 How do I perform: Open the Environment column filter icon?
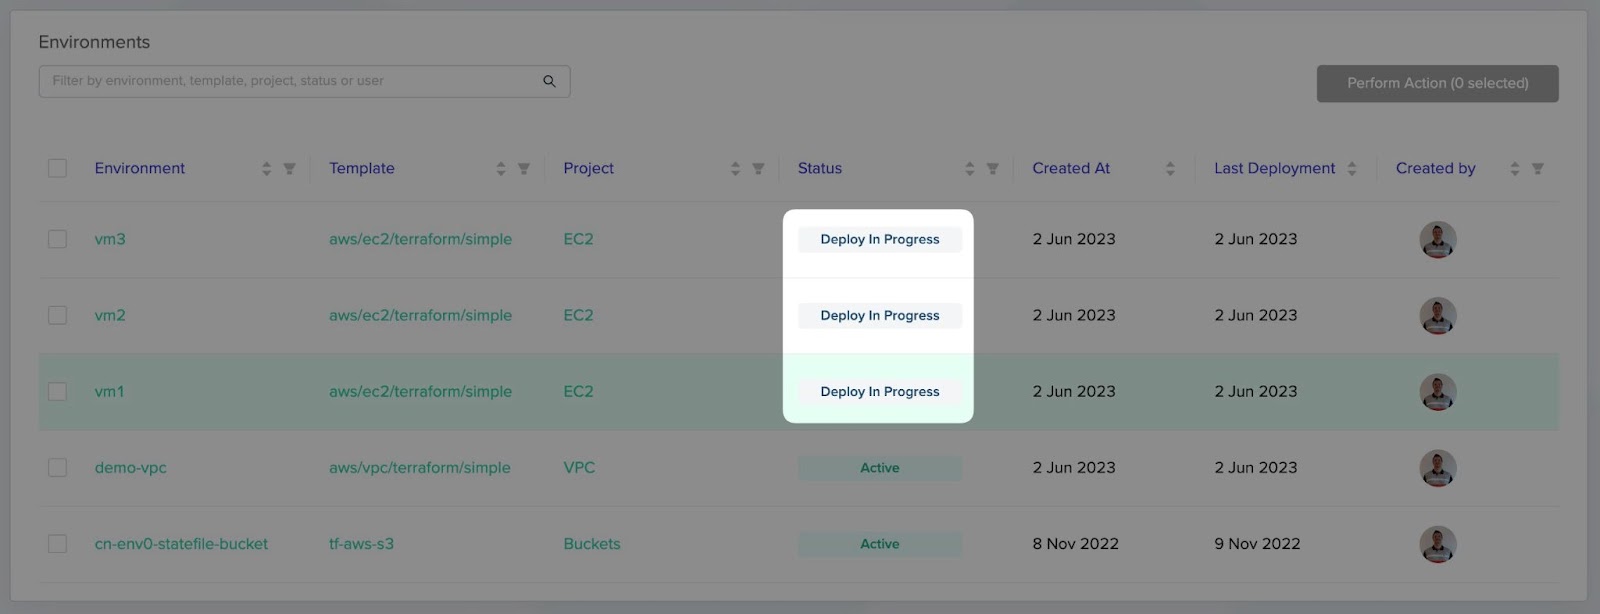pos(289,169)
